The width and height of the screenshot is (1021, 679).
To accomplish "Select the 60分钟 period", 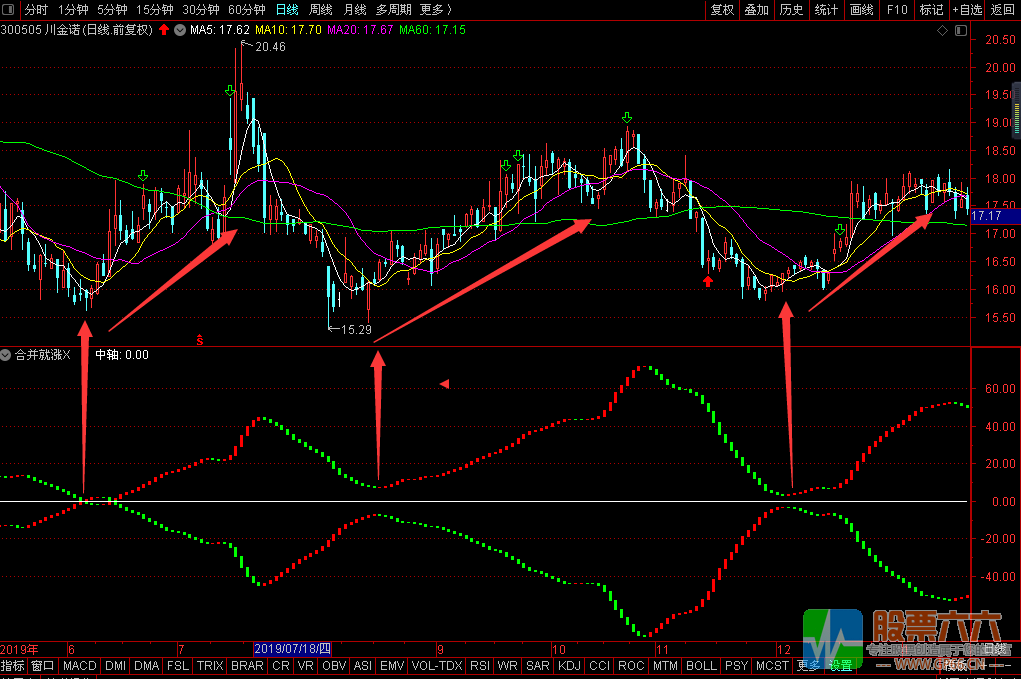I will pos(247,10).
